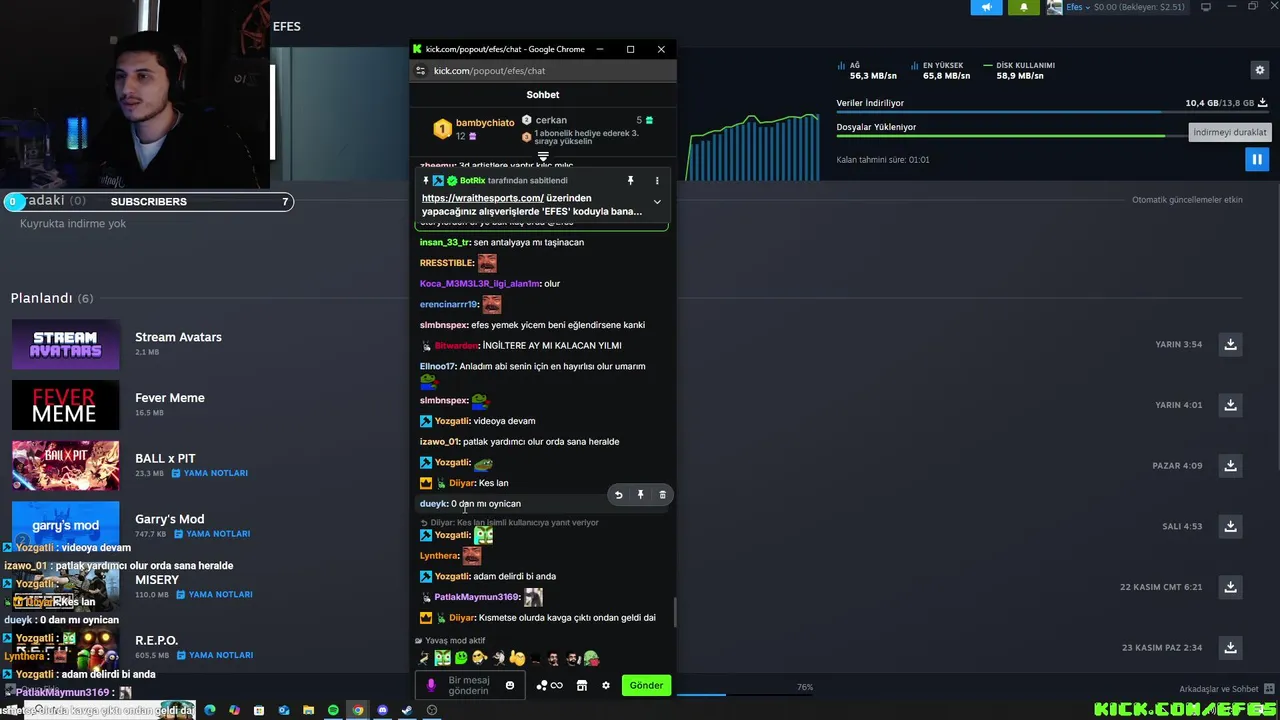The image size is (1280, 720).
Task: Click purple microphone icon in message box
Action: (x=431, y=685)
